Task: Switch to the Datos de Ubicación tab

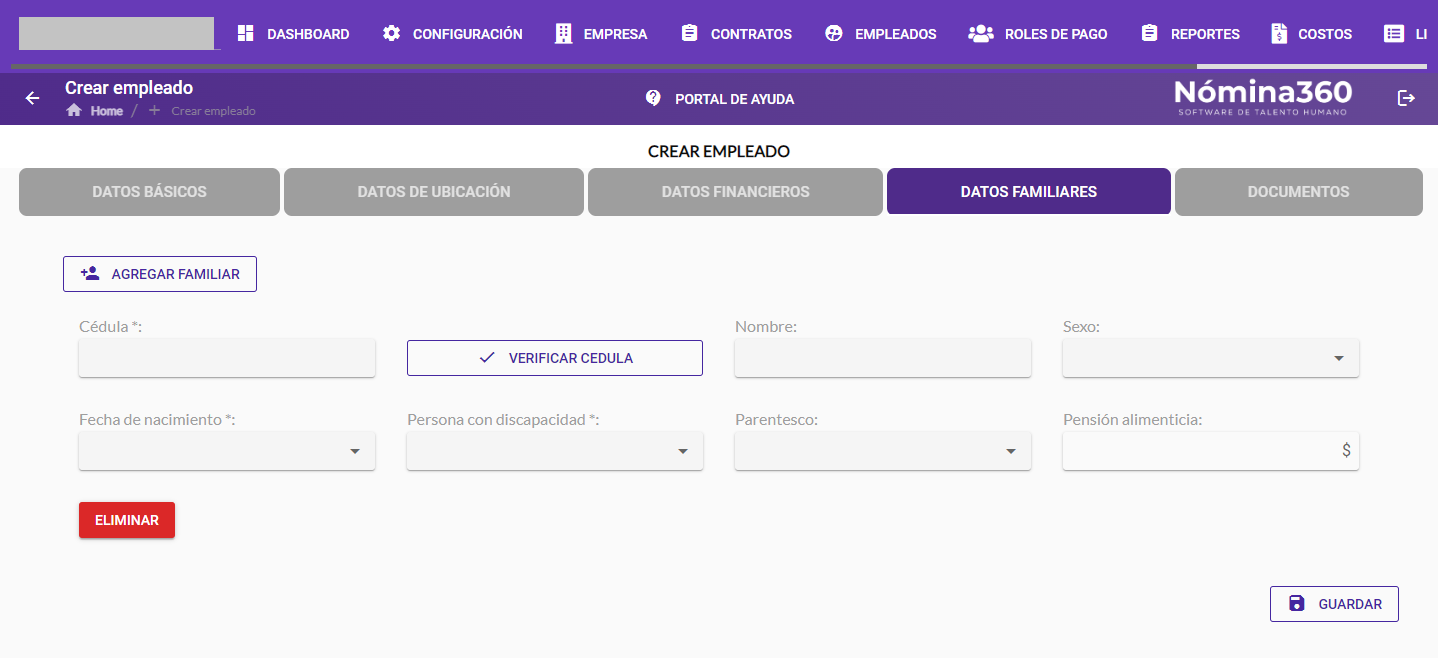Action: pos(434,192)
